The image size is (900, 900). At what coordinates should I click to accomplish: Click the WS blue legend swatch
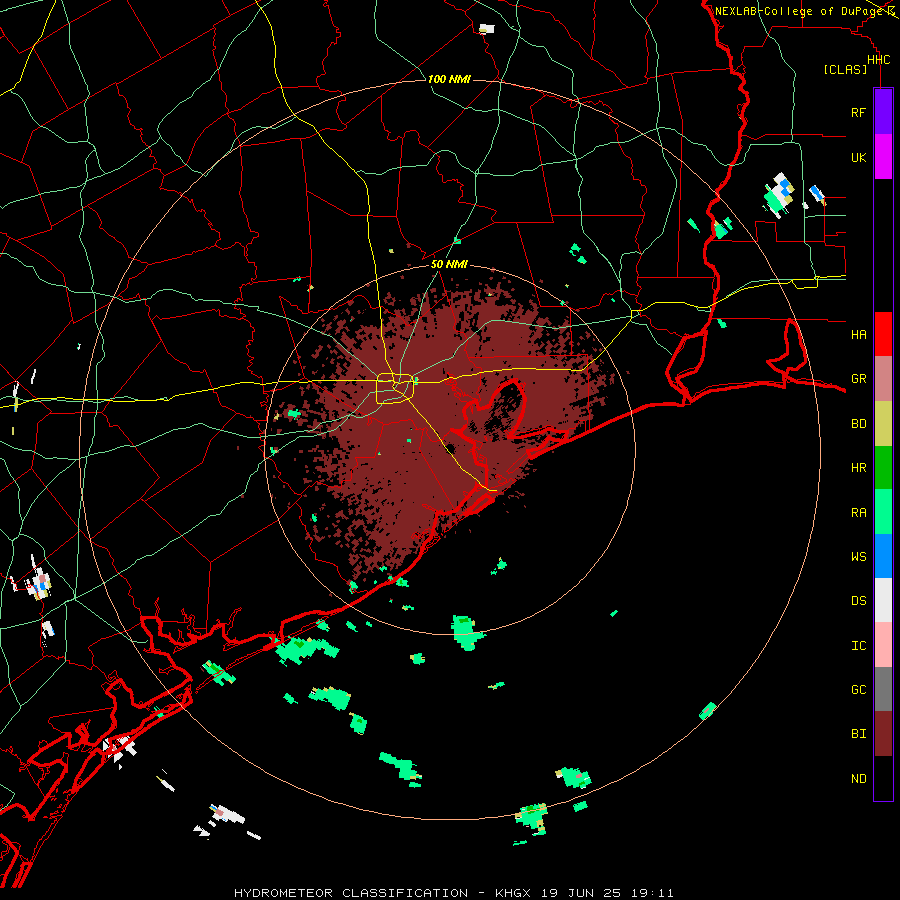coord(883,556)
